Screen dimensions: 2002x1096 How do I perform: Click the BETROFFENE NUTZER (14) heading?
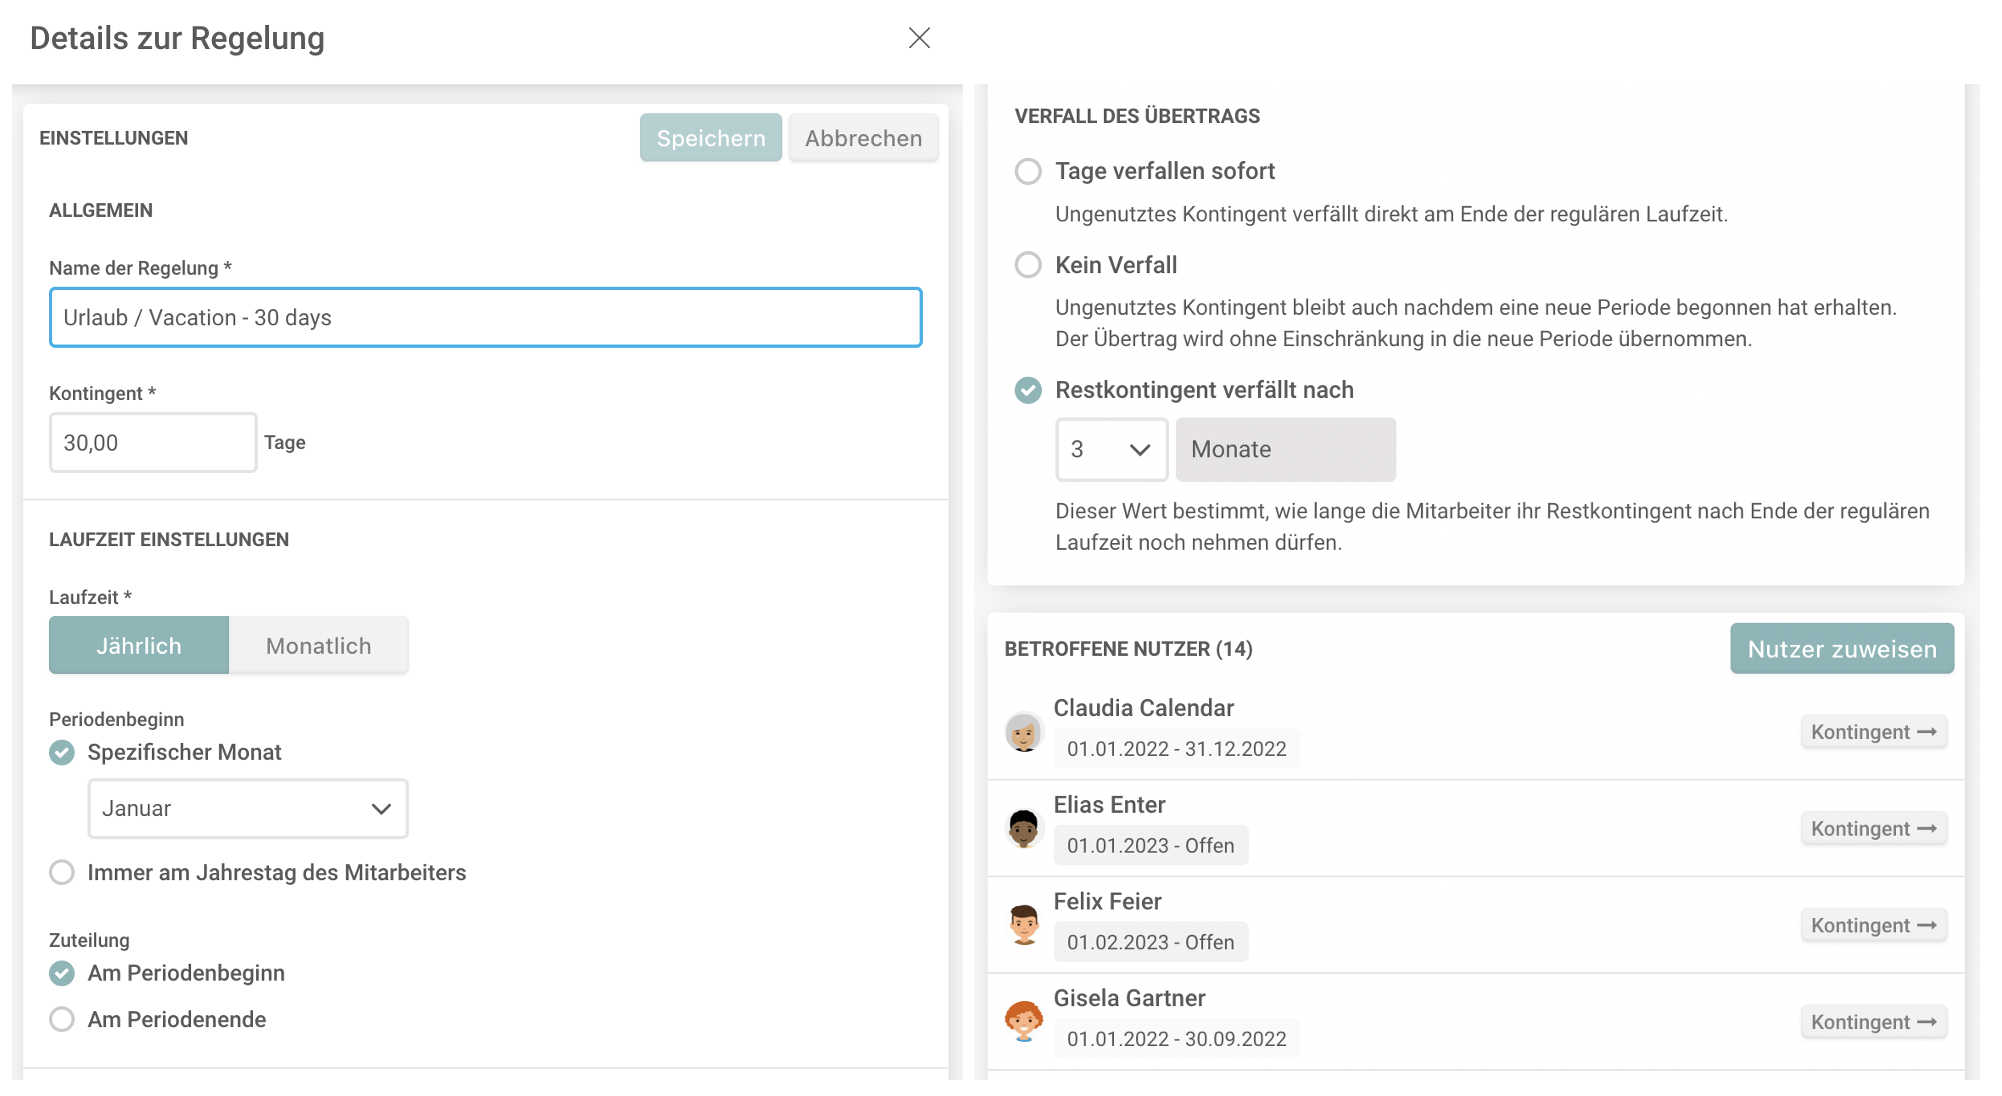(x=1129, y=649)
